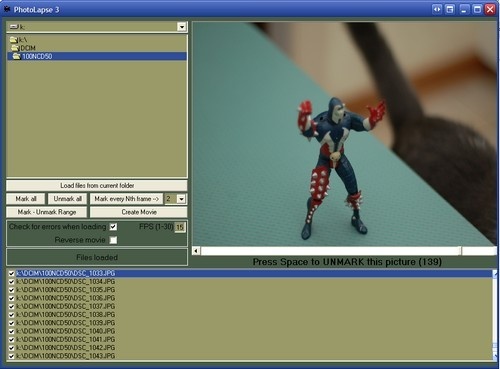500x369 pixels.
Task: Click the Mark all button
Action: tap(26, 199)
